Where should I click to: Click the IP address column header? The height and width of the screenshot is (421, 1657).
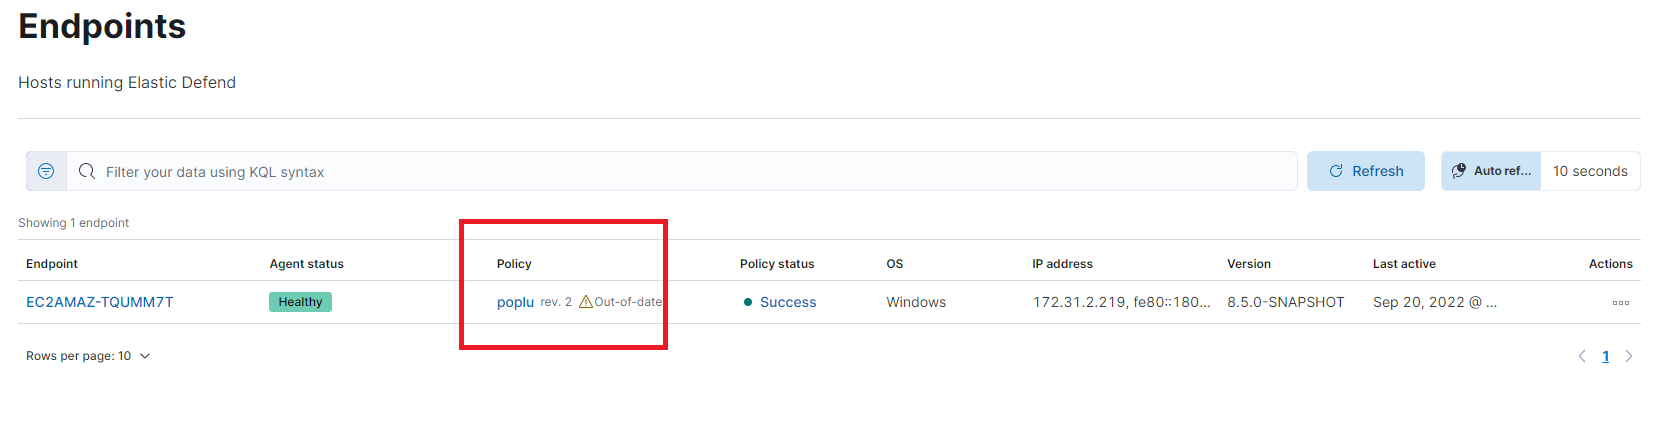coord(1062,264)
